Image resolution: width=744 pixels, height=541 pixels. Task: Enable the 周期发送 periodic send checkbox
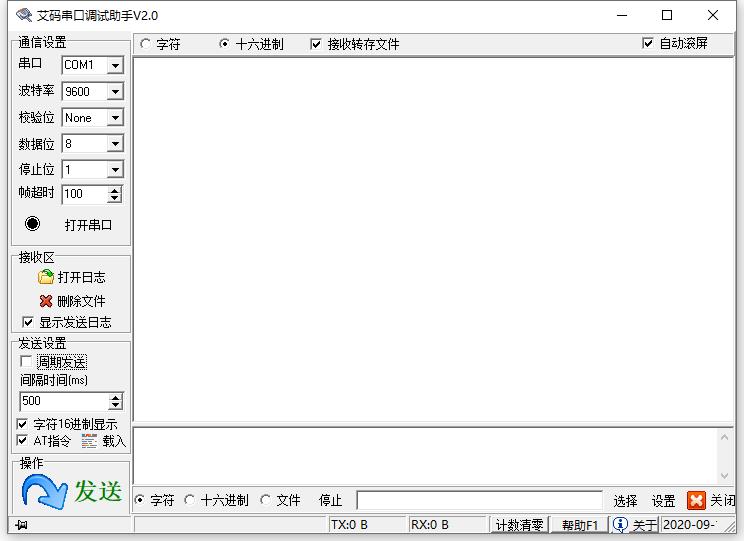pyautogui.click(x=26, y=361)
